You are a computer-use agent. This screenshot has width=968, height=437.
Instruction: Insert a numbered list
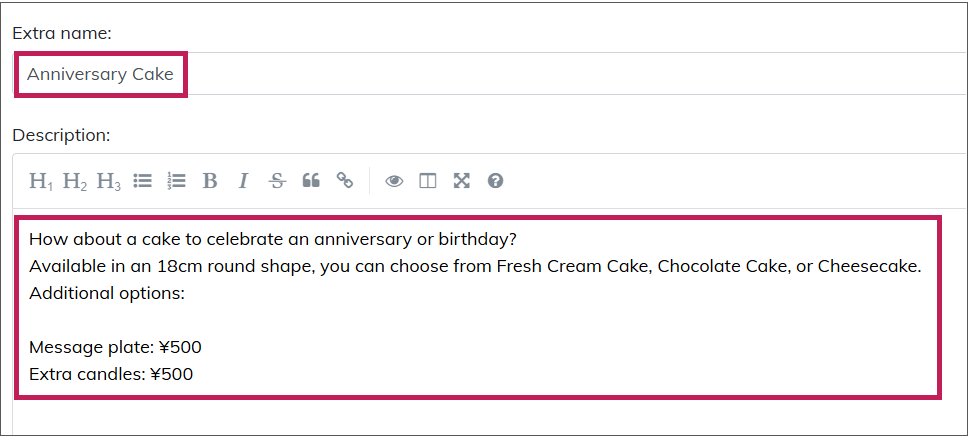click(176, 180)
